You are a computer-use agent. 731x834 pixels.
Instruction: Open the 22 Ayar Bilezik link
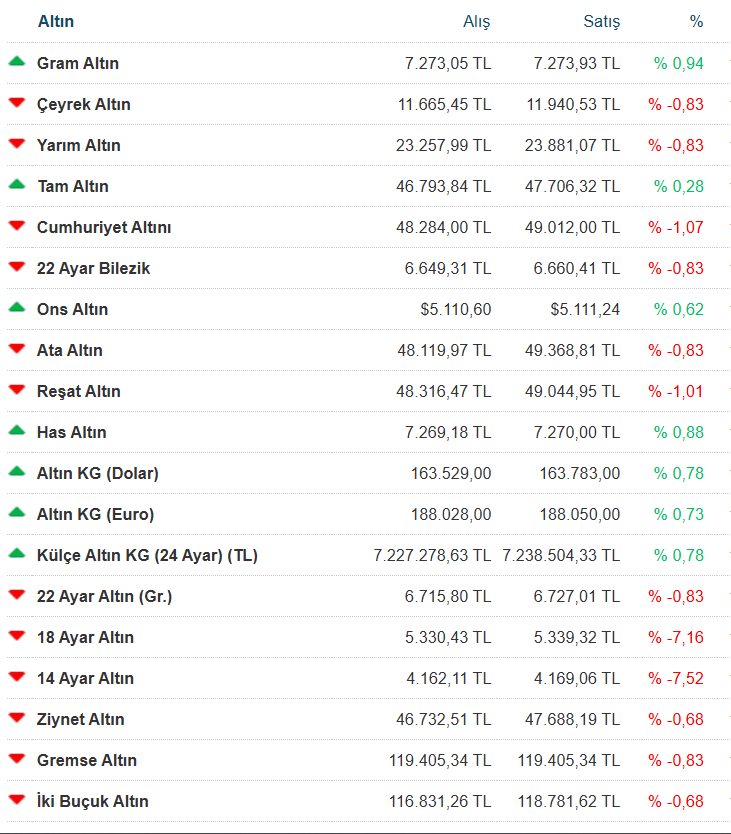click(x=94, y=268)
